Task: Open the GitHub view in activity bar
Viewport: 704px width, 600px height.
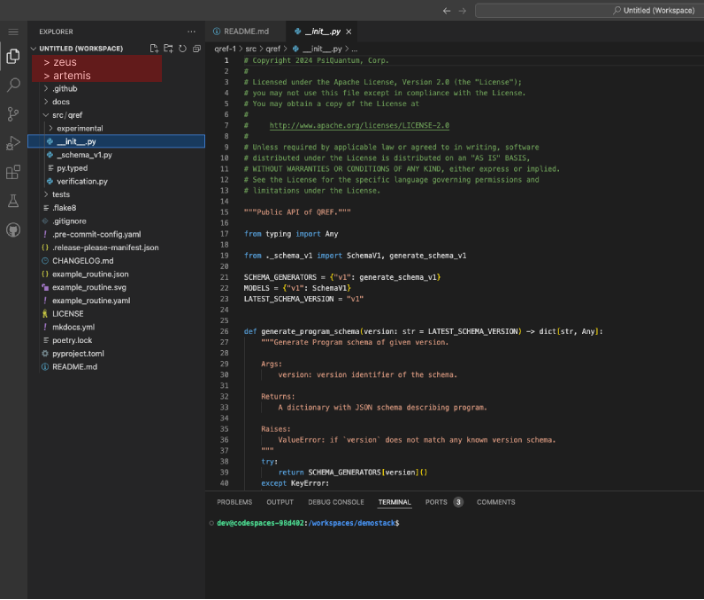Action: click(13, 230)
